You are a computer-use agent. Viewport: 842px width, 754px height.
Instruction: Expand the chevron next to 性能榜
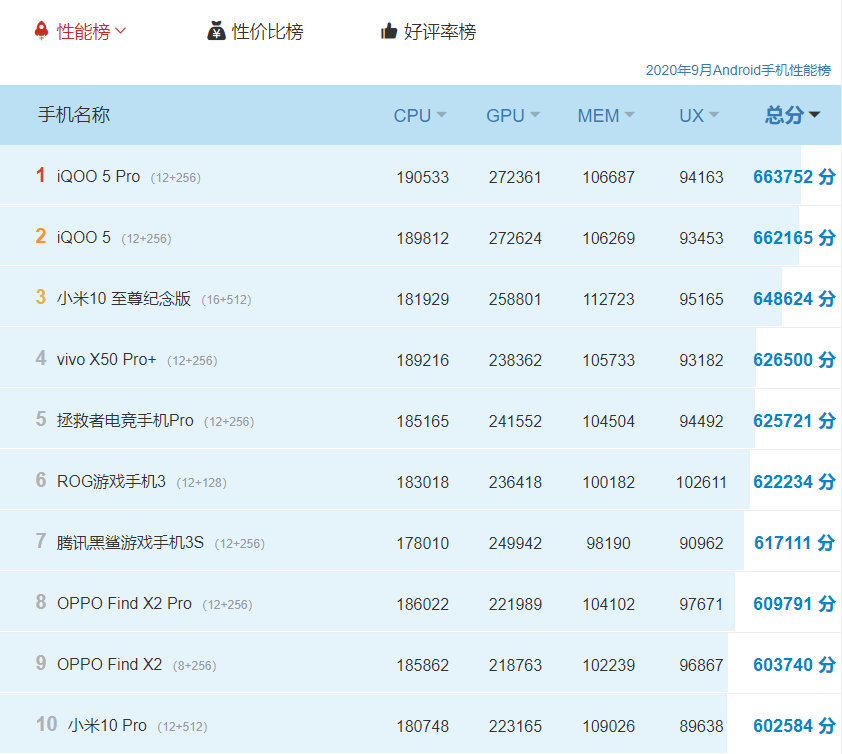point(121,31)
